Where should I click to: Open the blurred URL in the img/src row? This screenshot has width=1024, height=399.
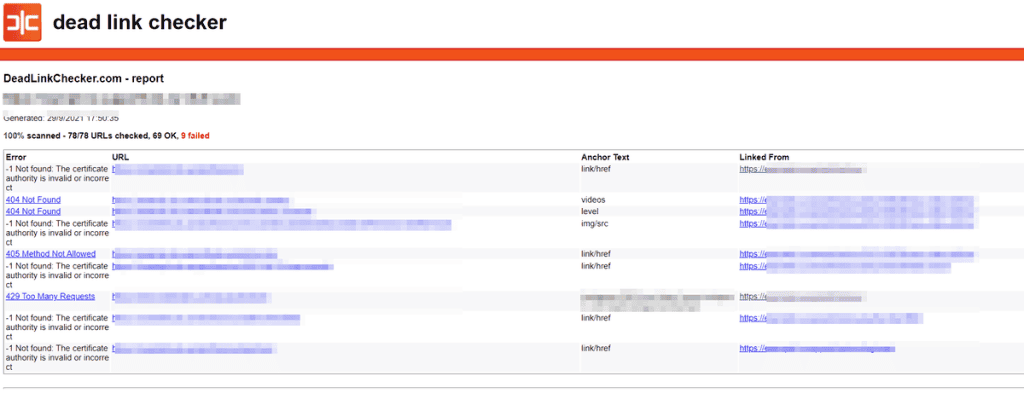281,224
